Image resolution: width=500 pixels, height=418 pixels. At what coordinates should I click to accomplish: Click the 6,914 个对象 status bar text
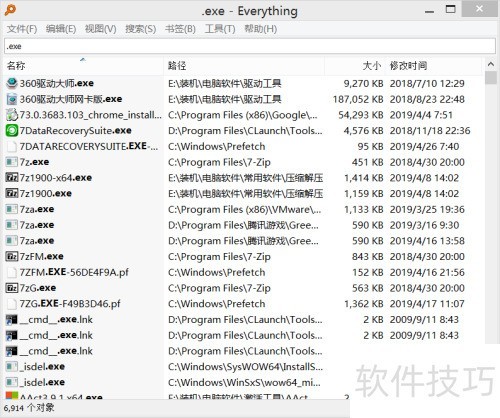coord(29,408)
